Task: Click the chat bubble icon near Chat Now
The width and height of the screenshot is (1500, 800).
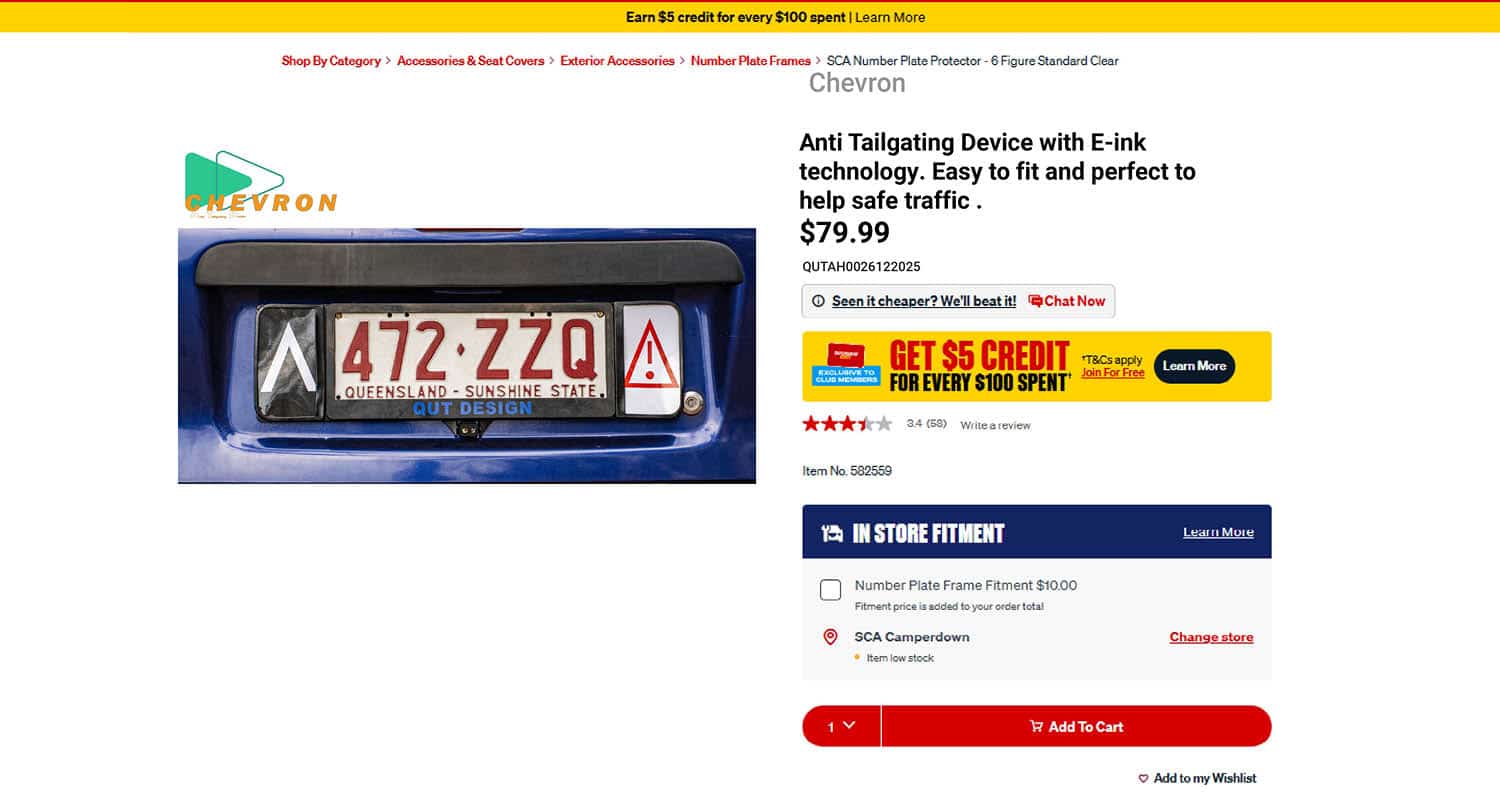Action: pos(1035,301)
